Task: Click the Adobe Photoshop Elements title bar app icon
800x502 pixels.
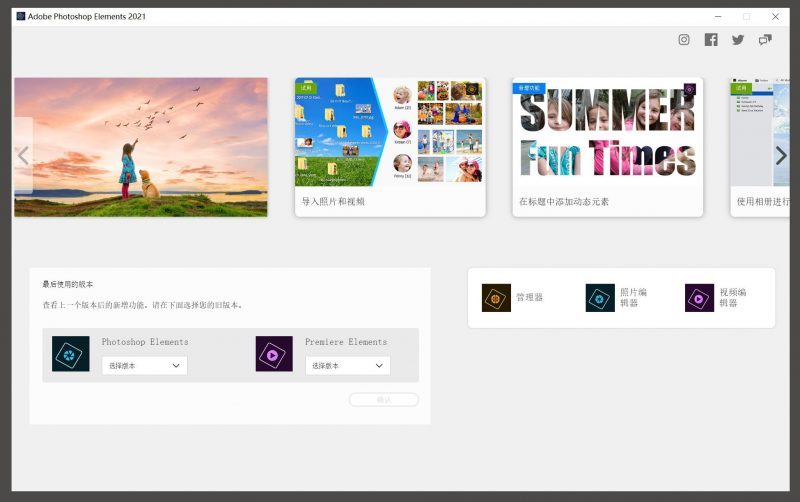Action: (x=21, y=16)
